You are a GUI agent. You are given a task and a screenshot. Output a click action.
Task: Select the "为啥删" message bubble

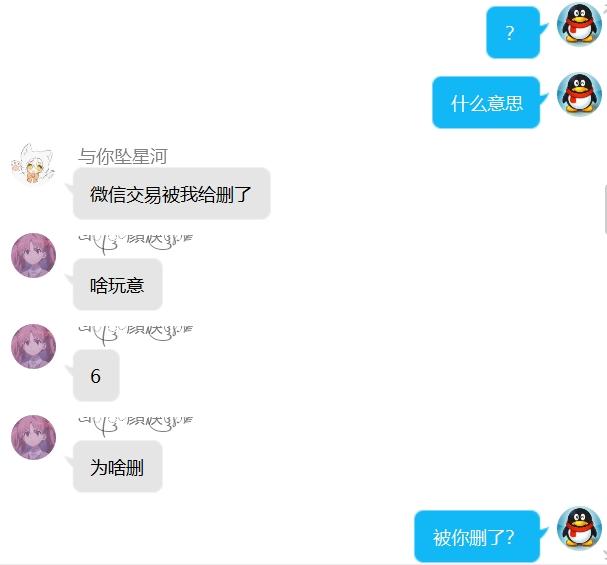[118, 467]
